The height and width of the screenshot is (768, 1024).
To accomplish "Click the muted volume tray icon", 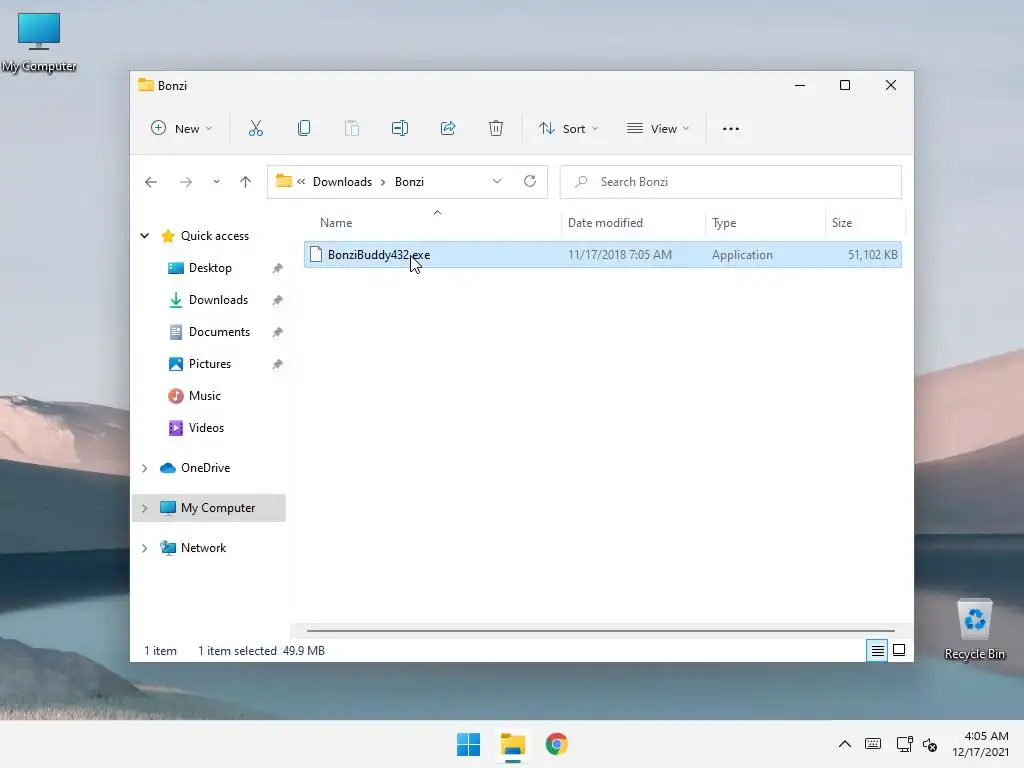I will pyautogui.click(x=930, y=744).
